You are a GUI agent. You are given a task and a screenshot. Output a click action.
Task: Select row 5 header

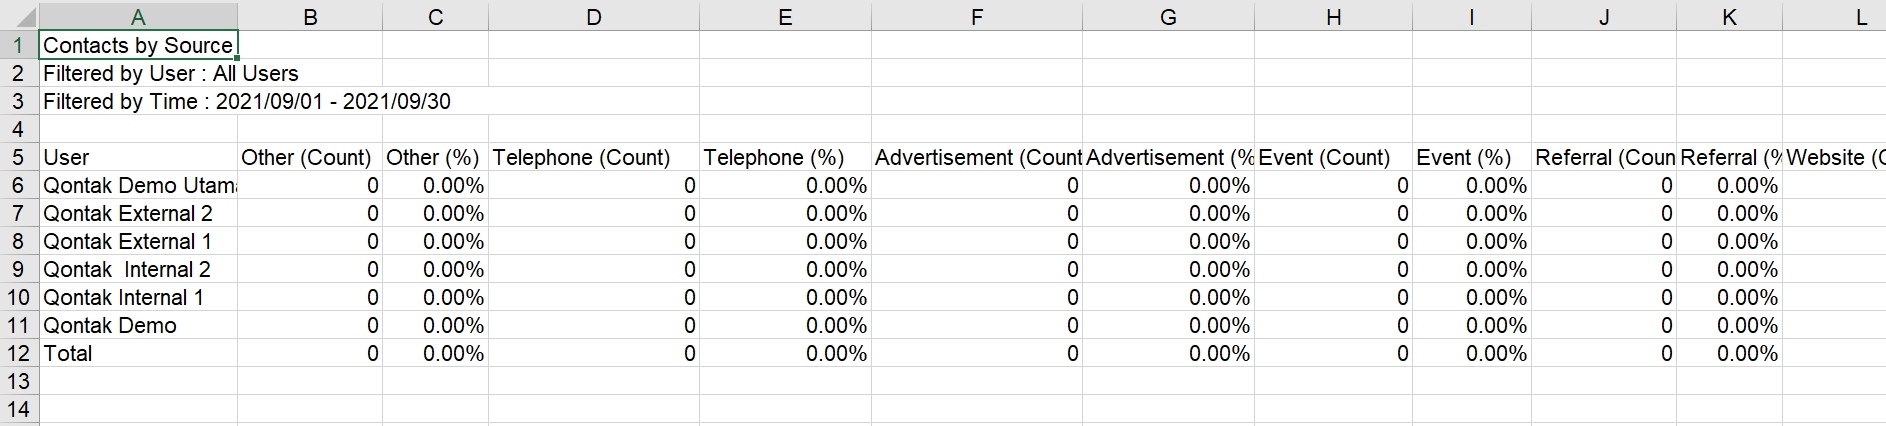tap(18, 158)
